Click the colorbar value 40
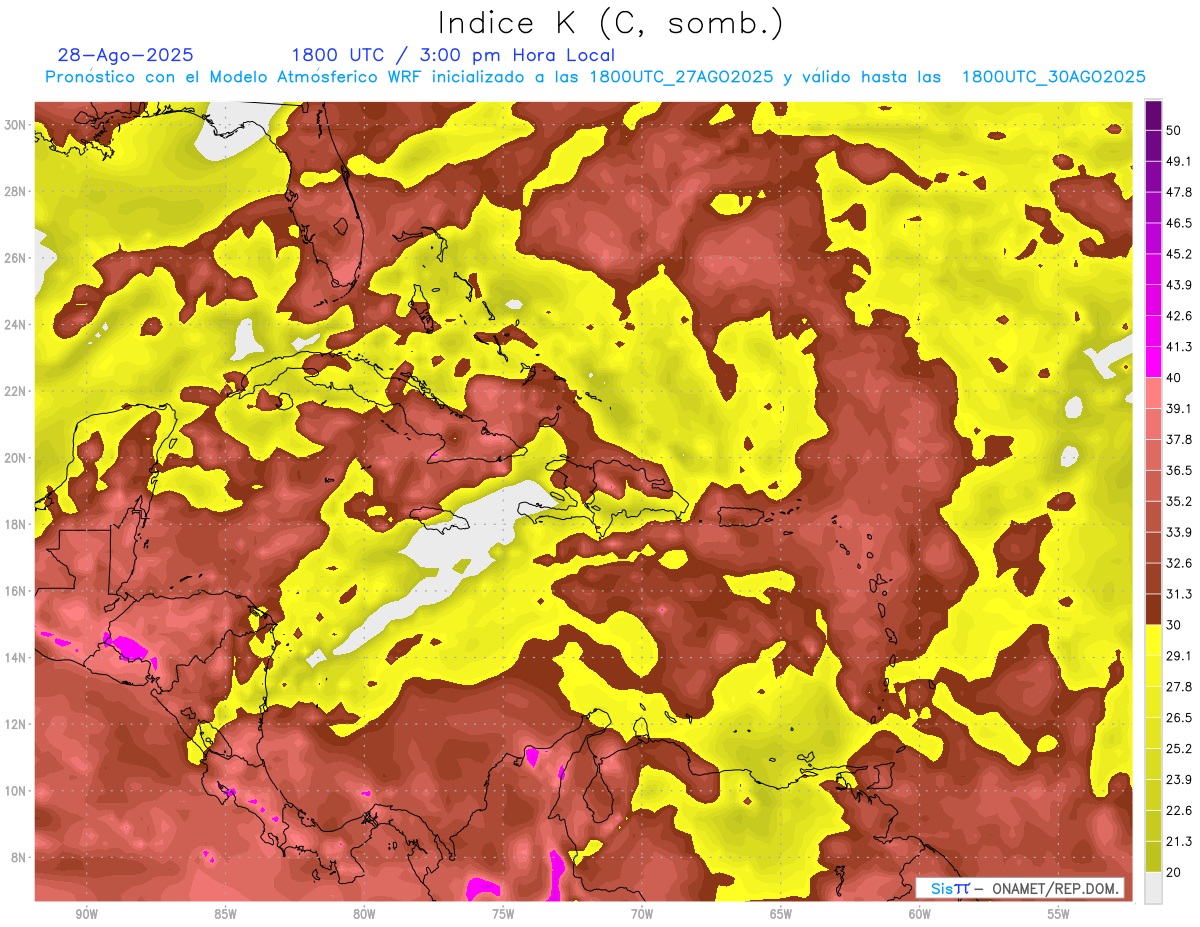The image size is (1200, 927). (x=1174, y=377)
